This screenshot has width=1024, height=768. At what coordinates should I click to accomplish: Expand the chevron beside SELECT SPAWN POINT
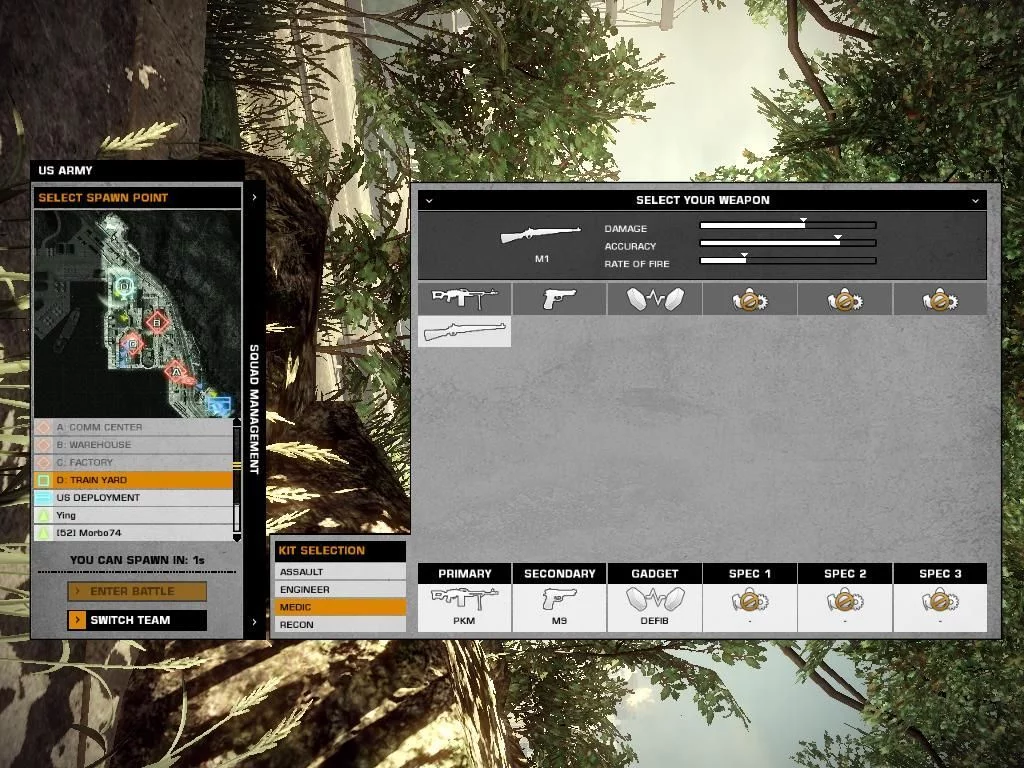254,197
